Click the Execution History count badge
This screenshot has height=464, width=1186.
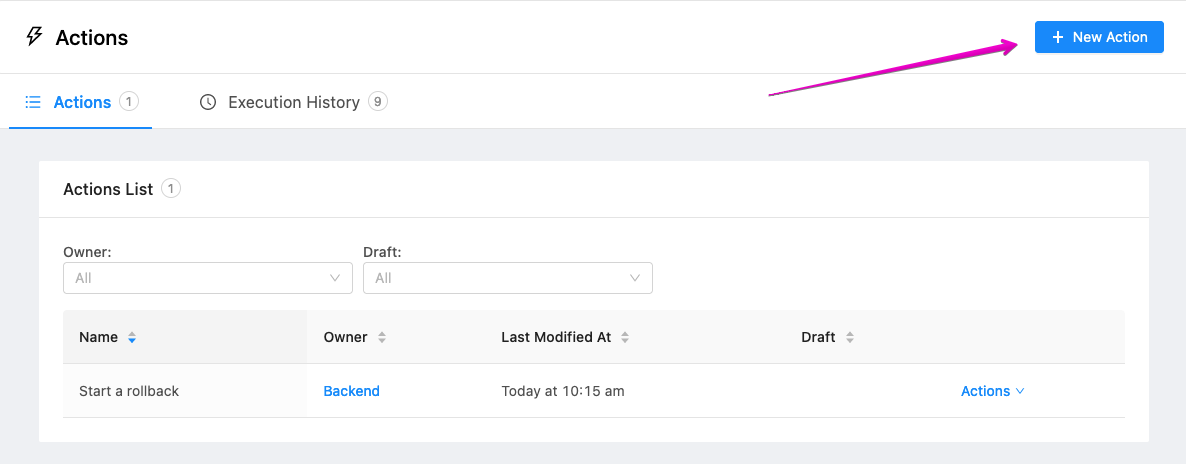tap(378, 101)
